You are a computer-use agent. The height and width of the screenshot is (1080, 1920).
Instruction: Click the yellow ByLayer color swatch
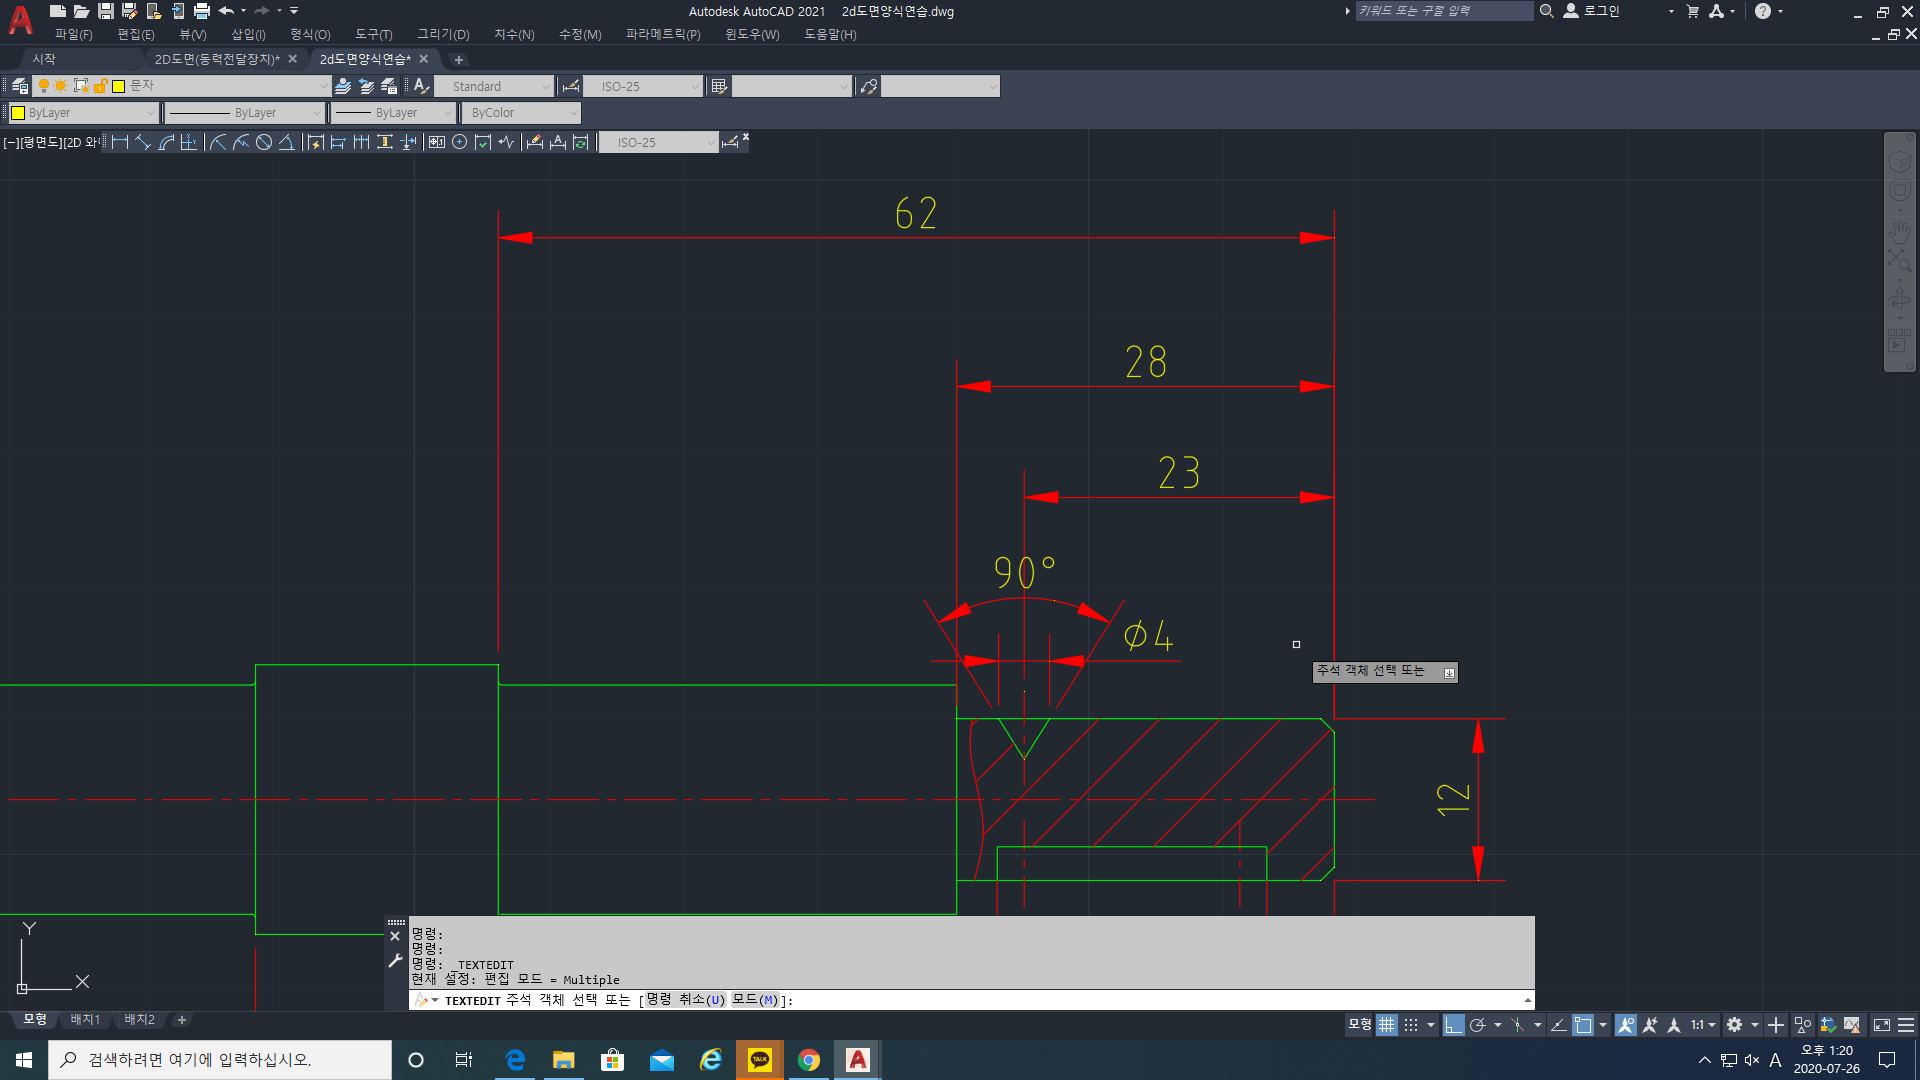(x=18, y=113)
